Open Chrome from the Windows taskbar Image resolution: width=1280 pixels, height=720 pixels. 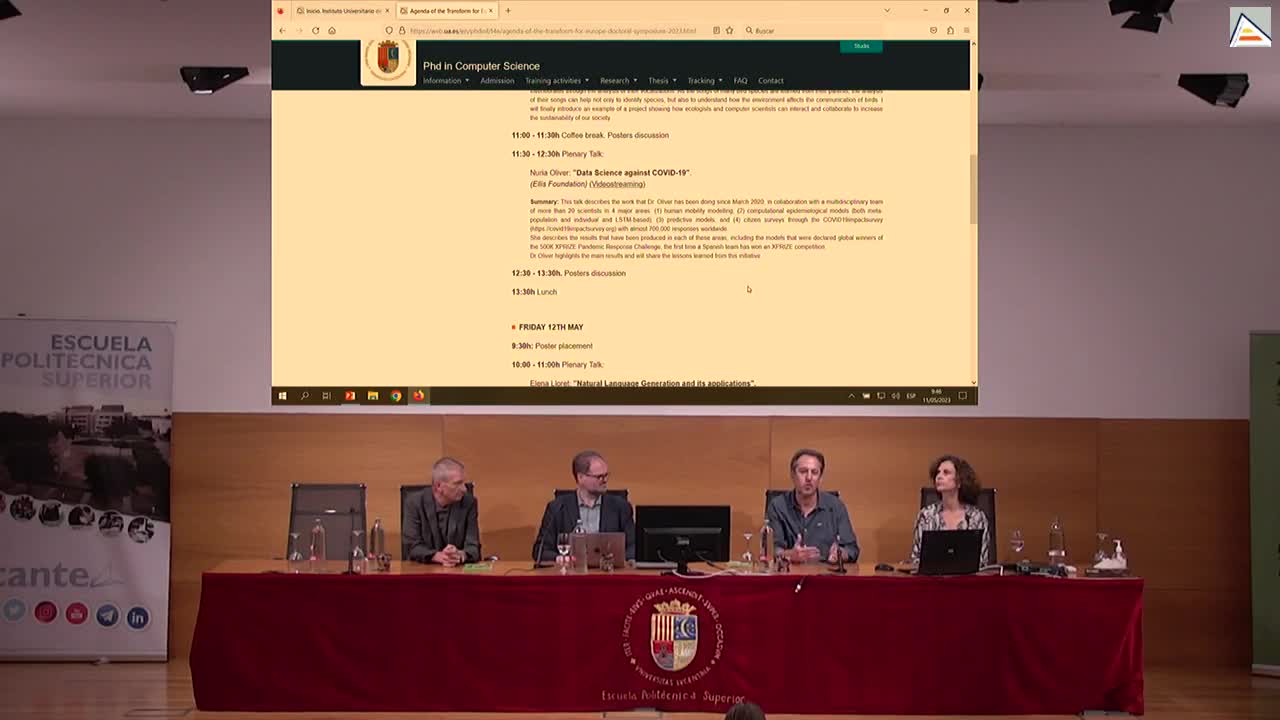click(x=396, y=396)
